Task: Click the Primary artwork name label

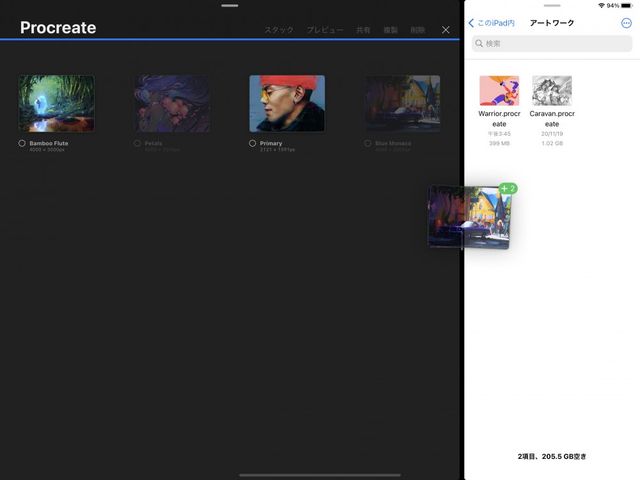Action: point(271,143)
